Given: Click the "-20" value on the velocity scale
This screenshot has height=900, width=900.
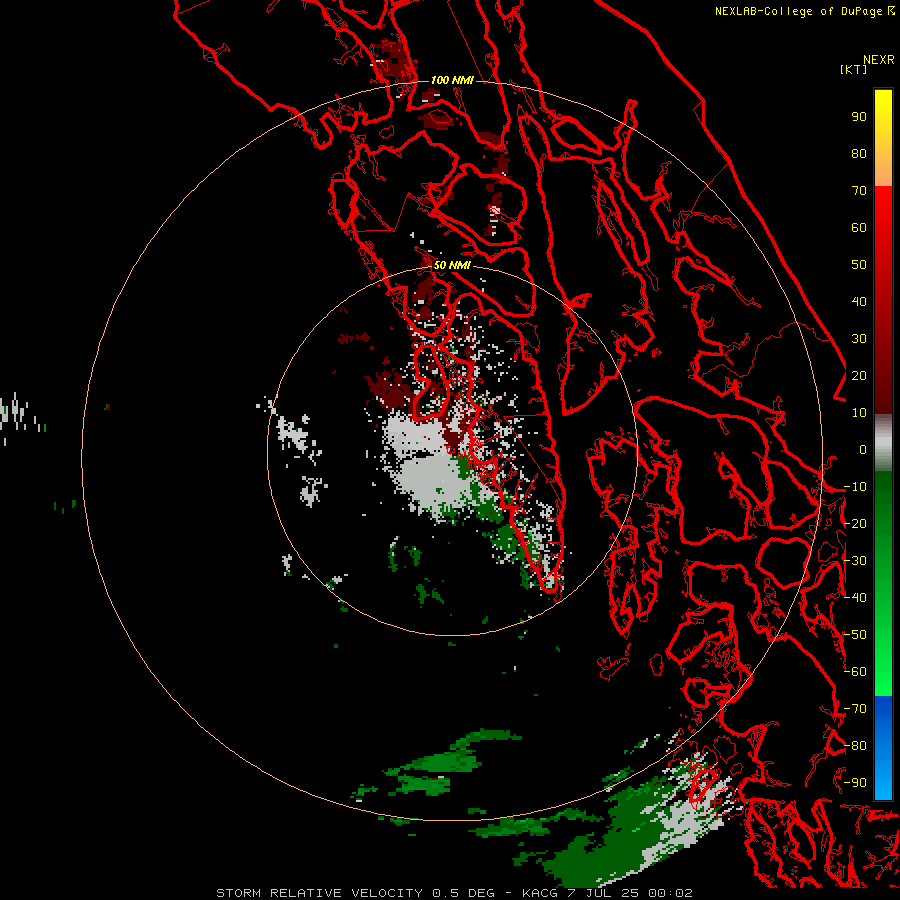Looking at the screenshot, I should click(855, 523).
